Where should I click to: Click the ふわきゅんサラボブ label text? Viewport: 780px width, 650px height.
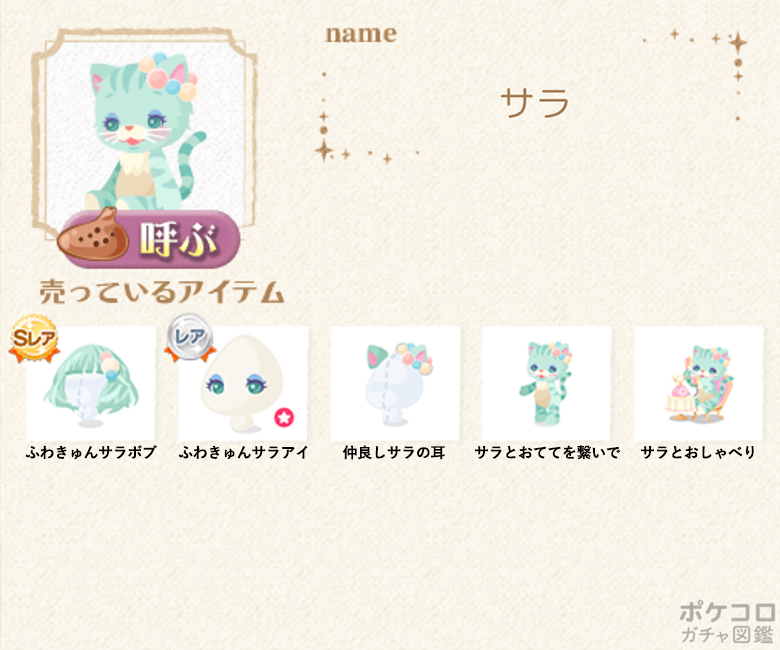pyautogui.click(x=91, y=452)
